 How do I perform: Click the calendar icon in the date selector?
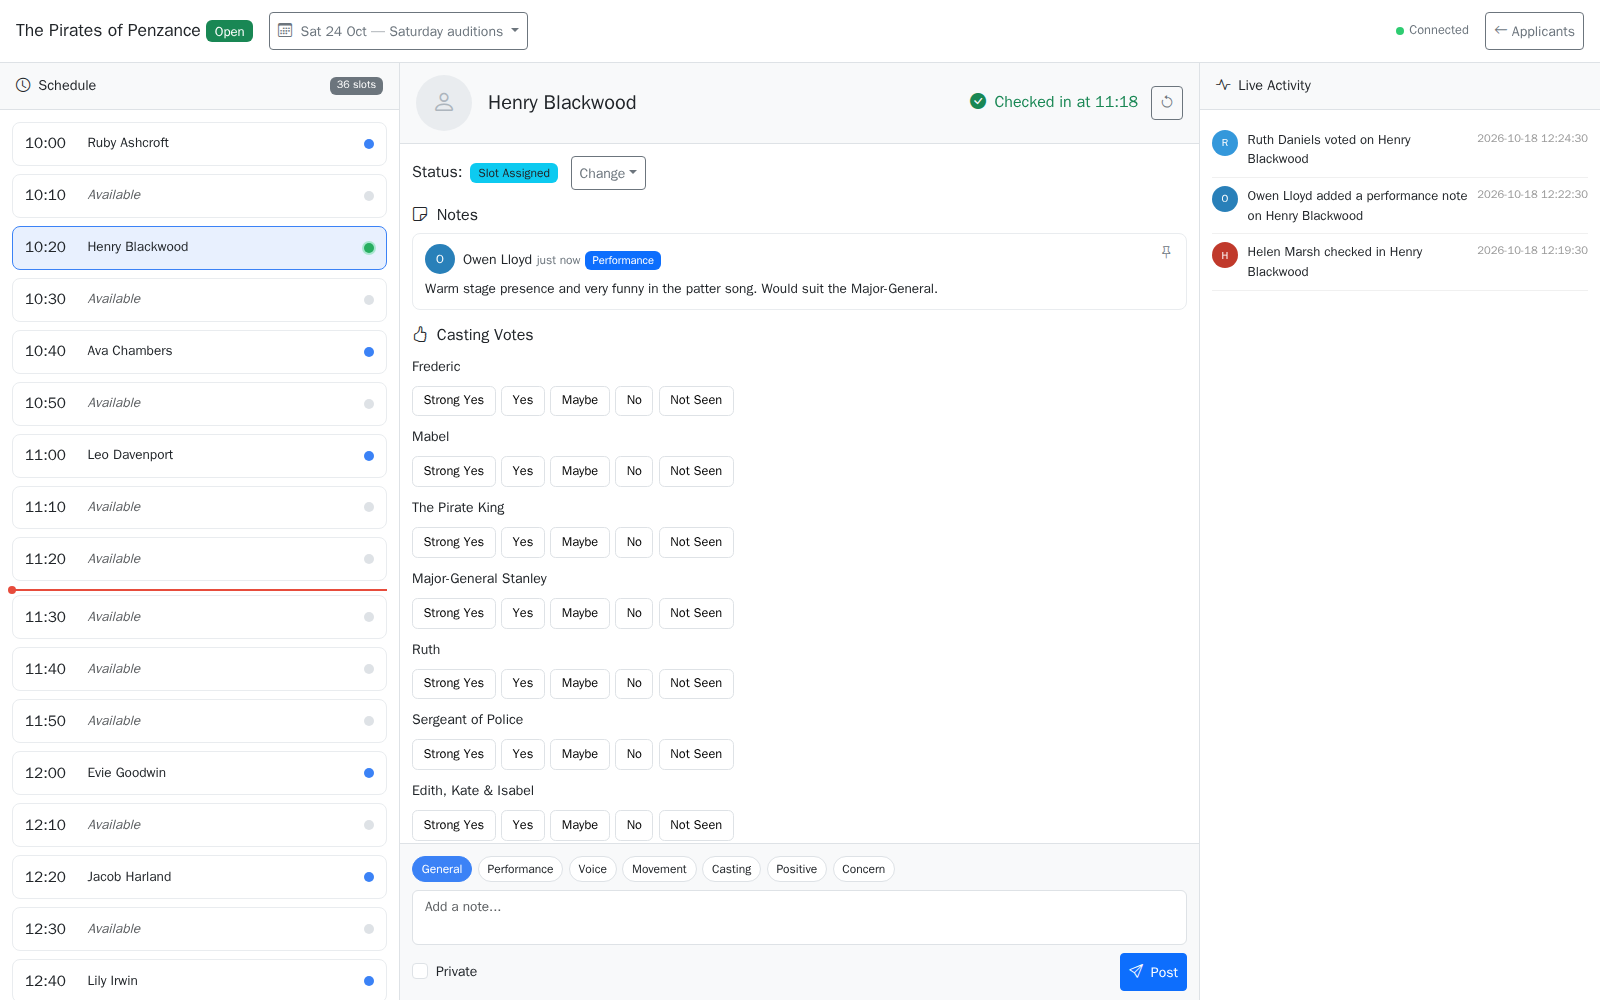(285, 31)
